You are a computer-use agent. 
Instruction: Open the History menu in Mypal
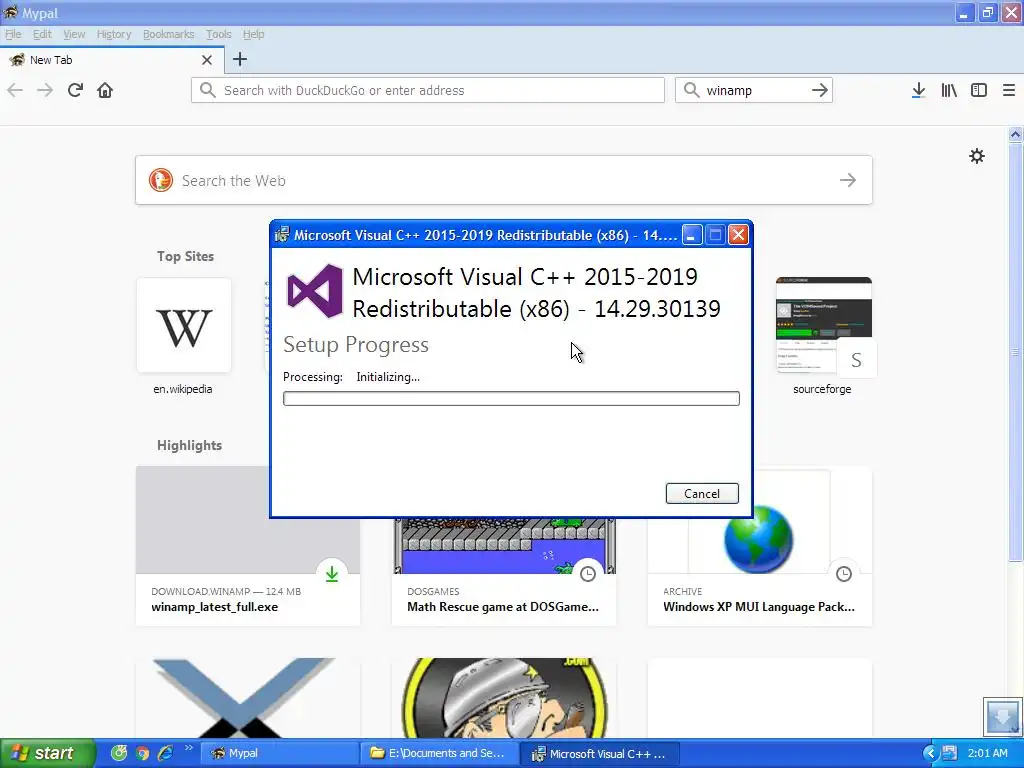[x=114, y=34]
